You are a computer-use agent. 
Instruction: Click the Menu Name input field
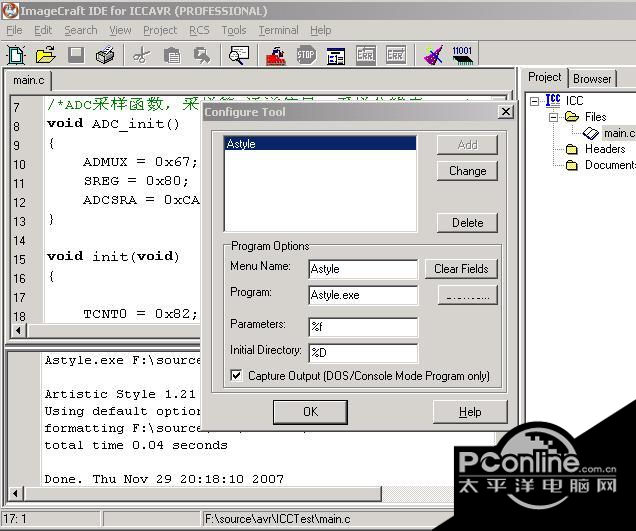point(363,269)
